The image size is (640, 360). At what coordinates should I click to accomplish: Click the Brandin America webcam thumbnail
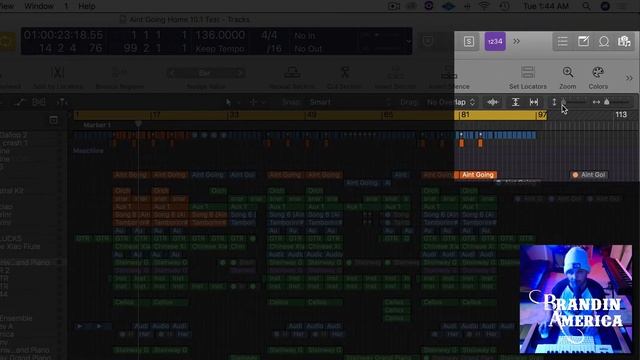pos(576,299)
